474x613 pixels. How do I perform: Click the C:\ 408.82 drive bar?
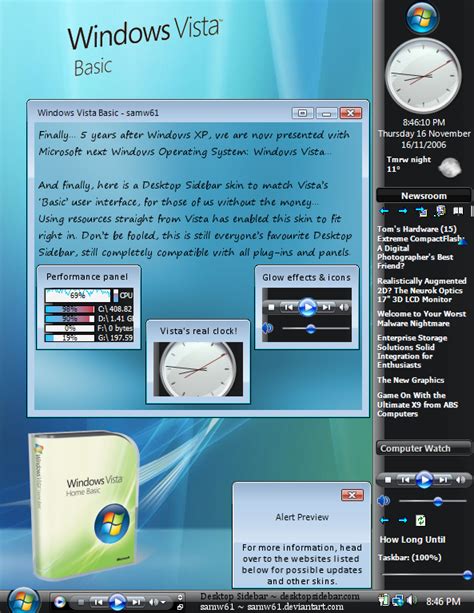[x=70, y=310]
